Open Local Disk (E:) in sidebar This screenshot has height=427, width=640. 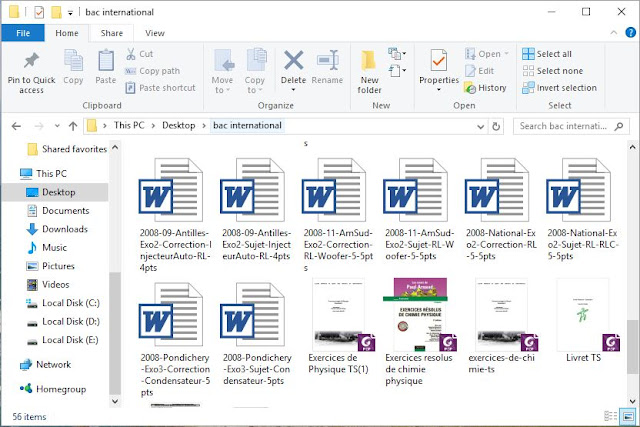click(x=63, y=340)
